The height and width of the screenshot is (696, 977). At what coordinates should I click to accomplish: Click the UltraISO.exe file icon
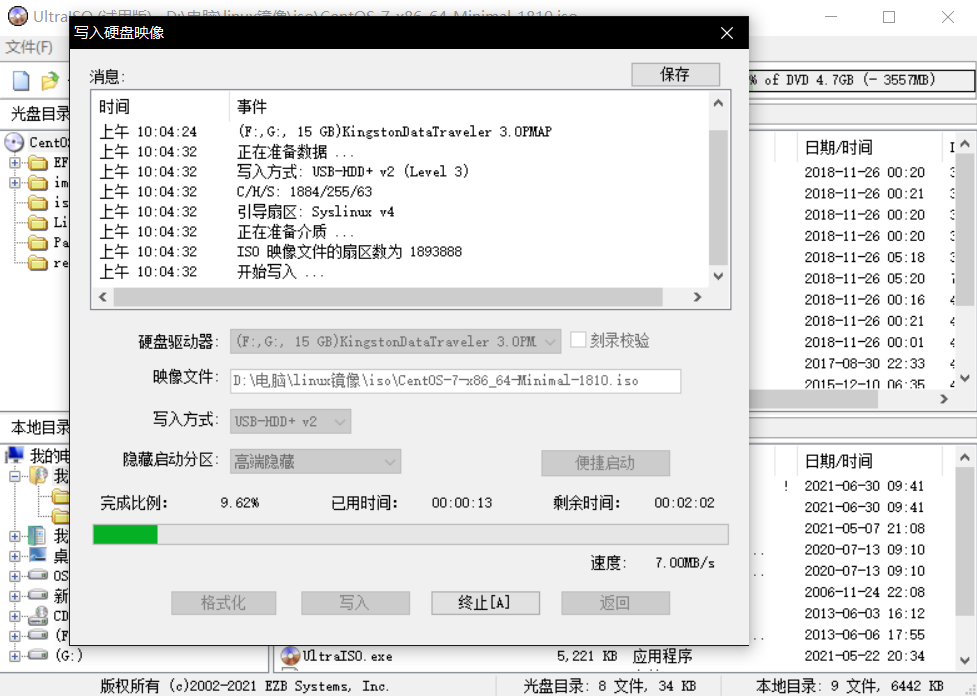click(x=290, y=656)
